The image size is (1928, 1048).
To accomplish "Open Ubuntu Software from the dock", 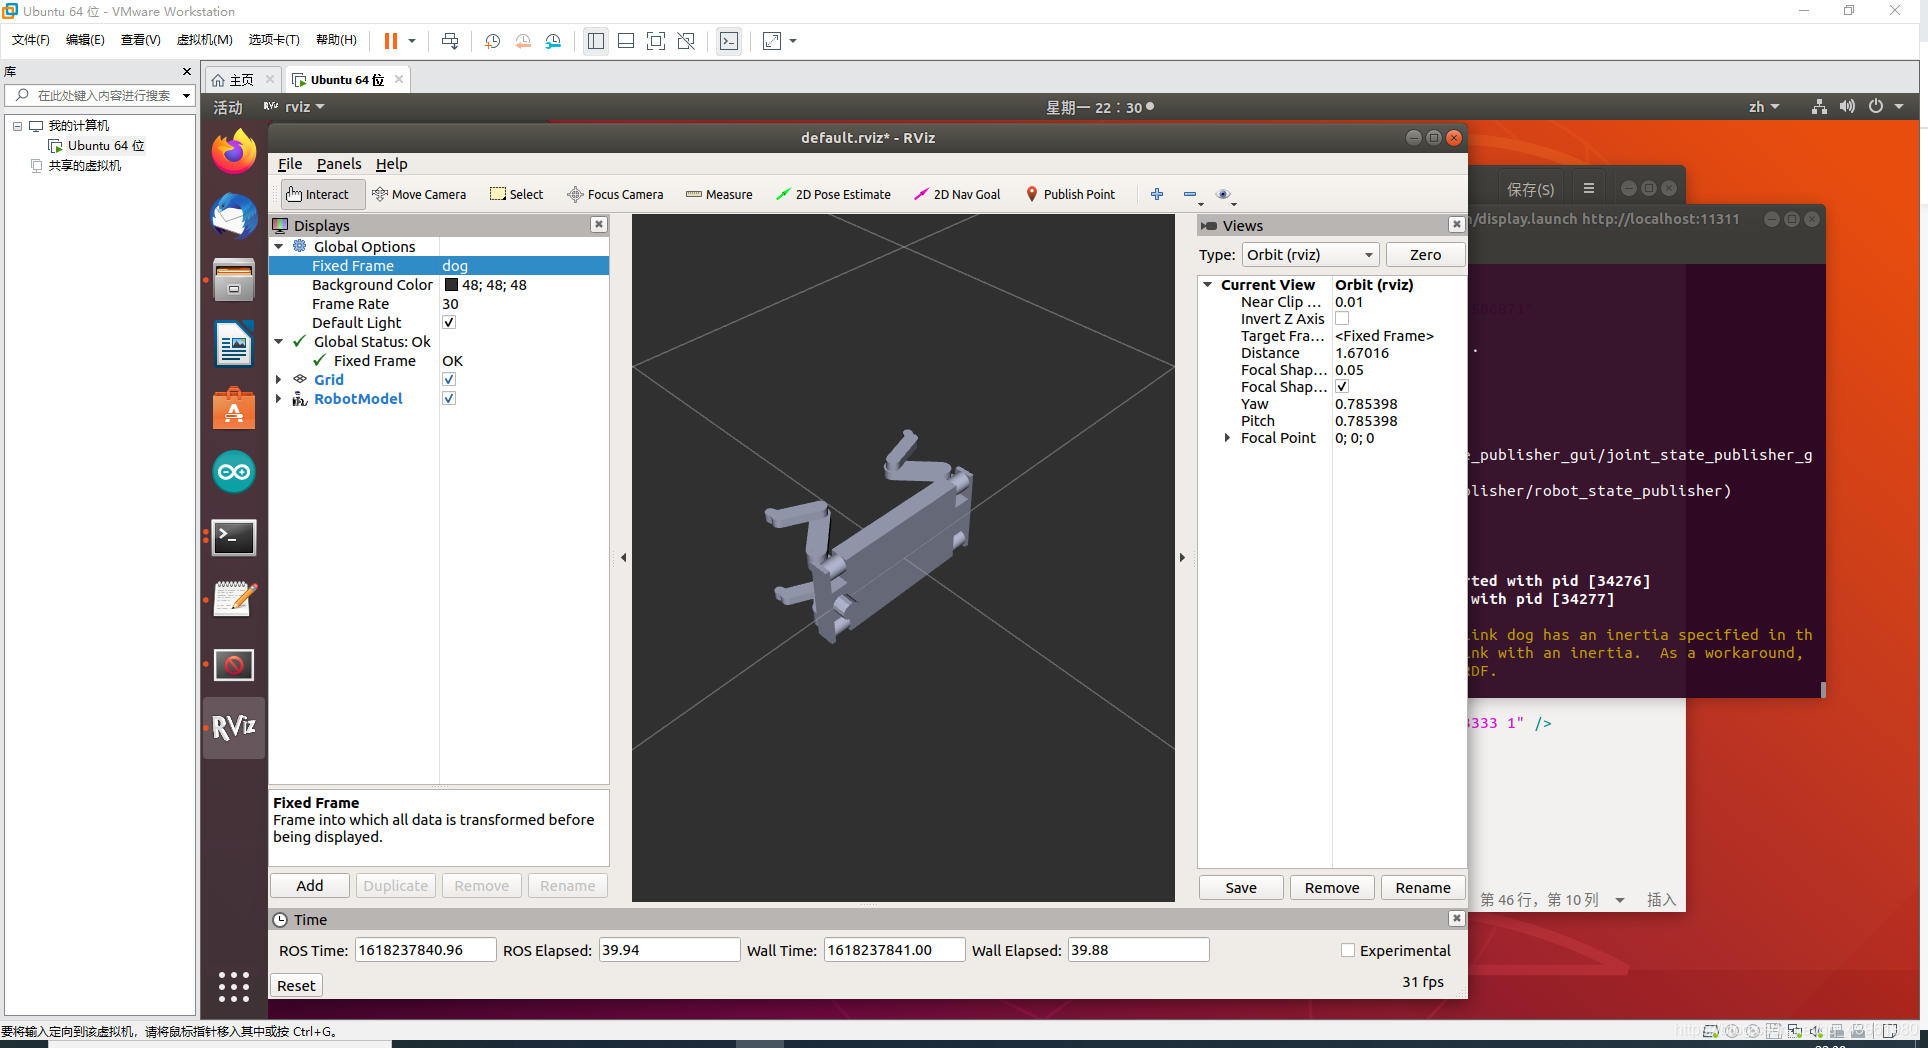I will (x=234, y=408).
